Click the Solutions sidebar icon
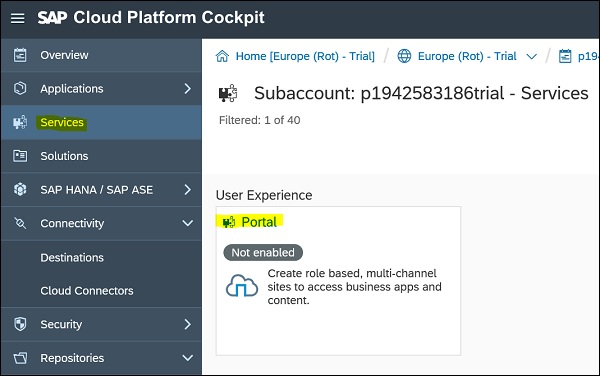 (20, 156)
